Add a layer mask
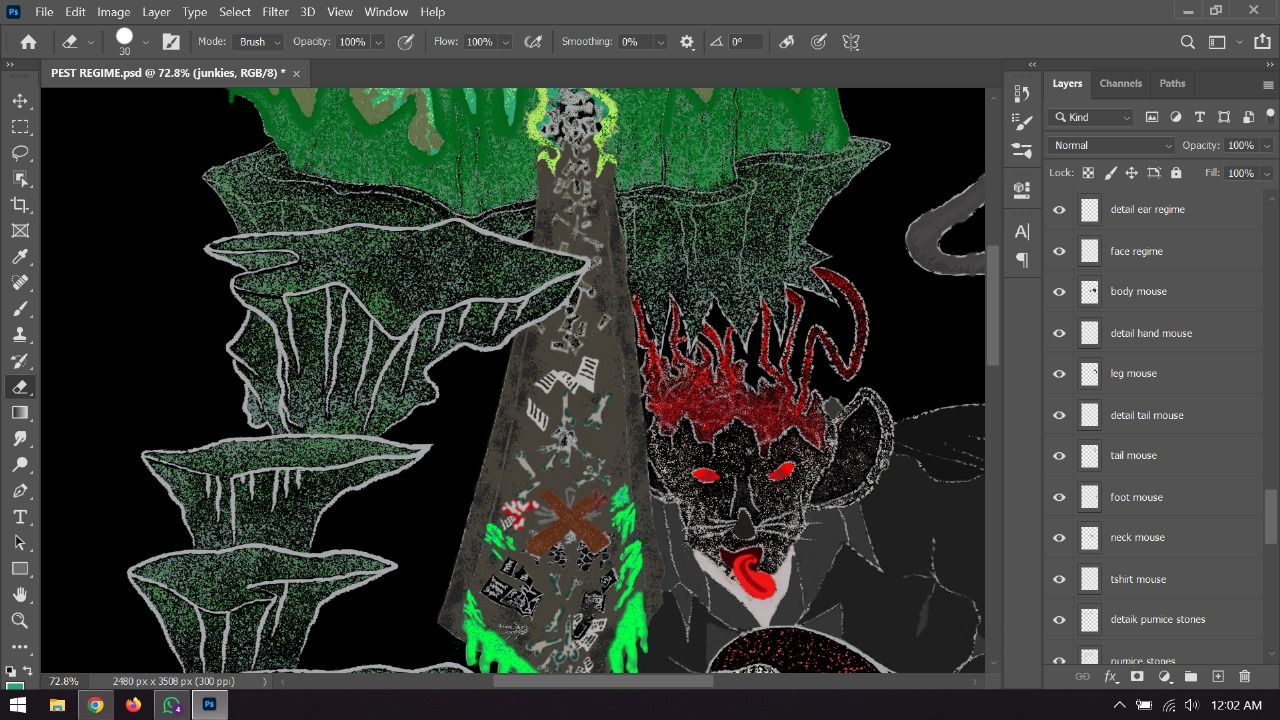 [1137, 677]
